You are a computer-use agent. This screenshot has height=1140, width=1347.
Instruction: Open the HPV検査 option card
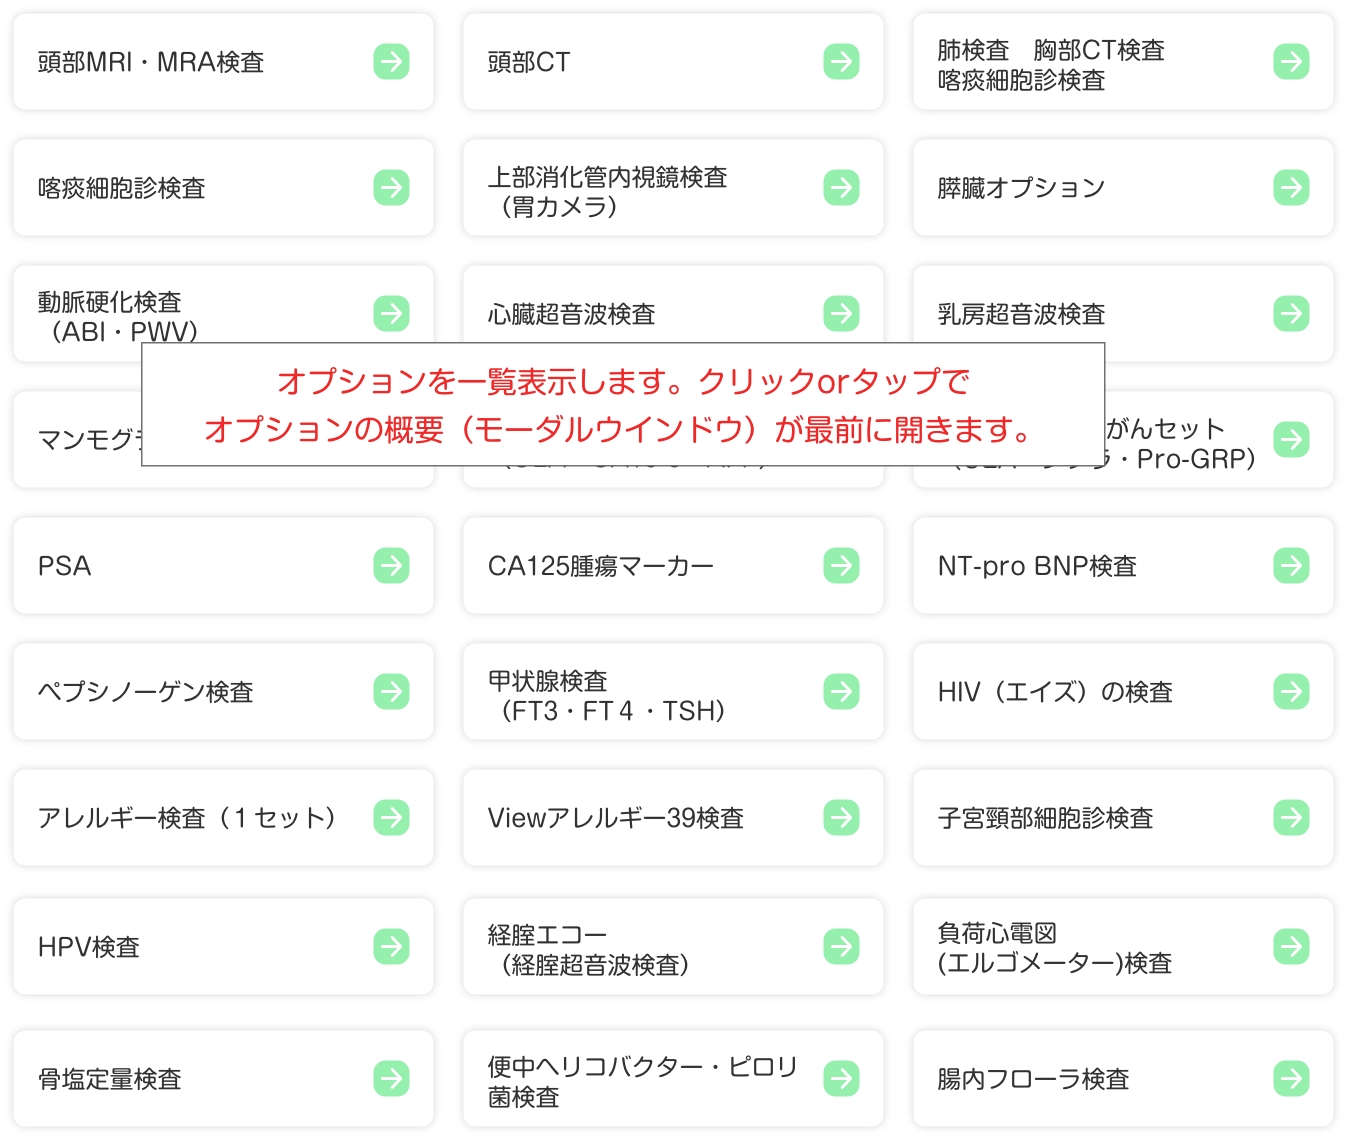[x=222, y=947]
